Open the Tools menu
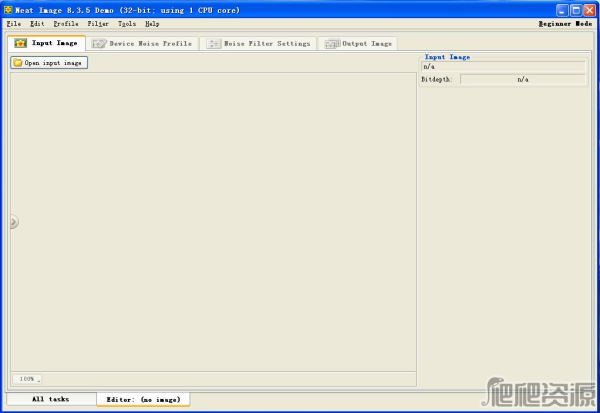This screenshot has width=600, height=413. (127, 23)
